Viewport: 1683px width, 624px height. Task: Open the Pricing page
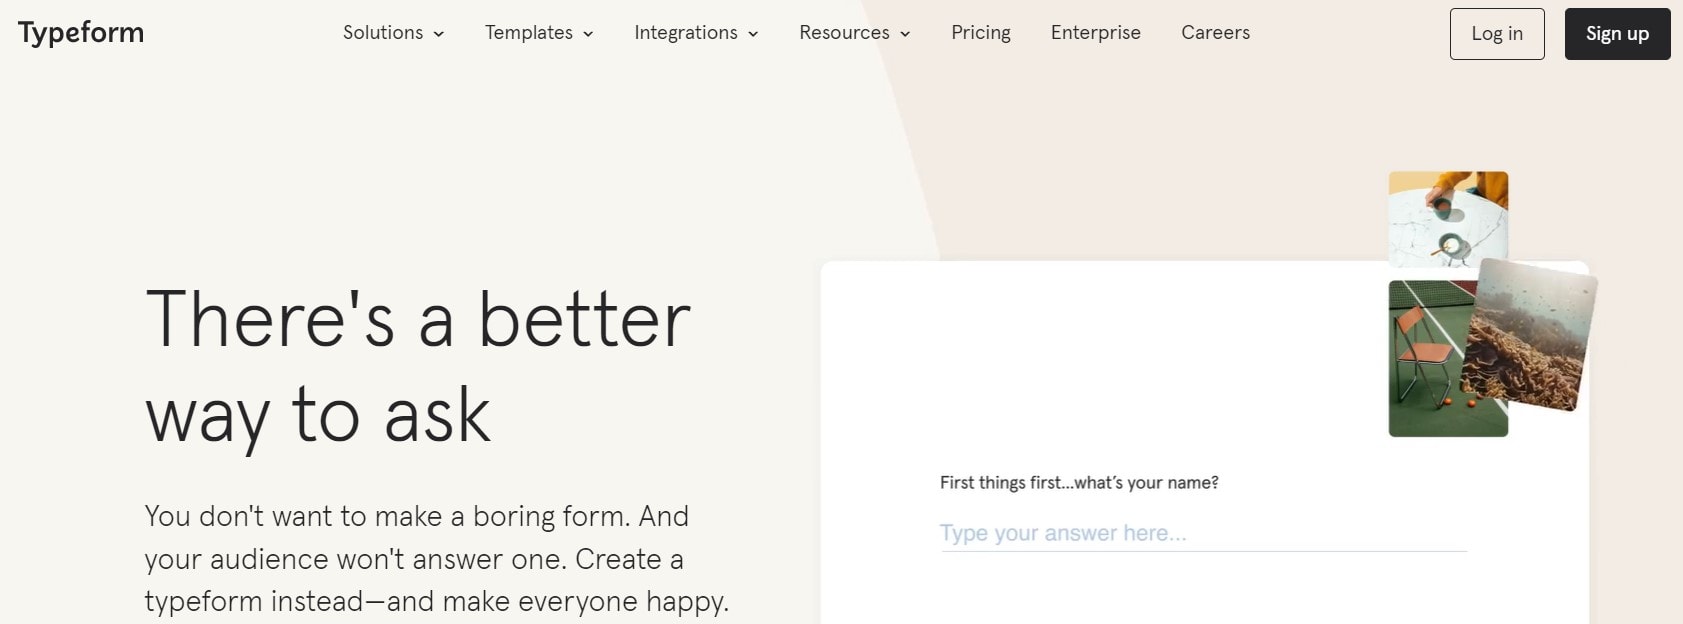tap(981, 32)
